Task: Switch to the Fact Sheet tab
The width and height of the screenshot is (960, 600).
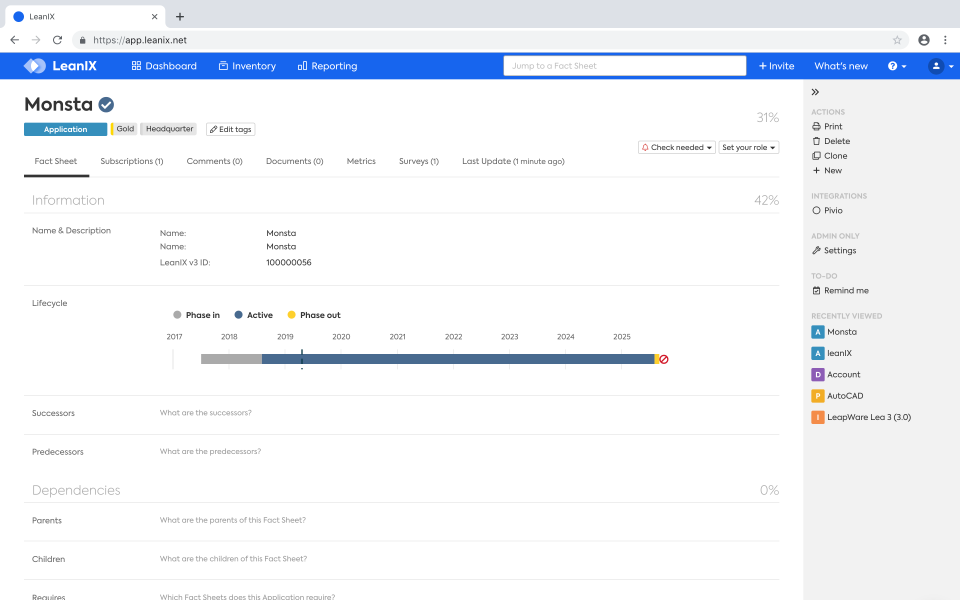Action: point(56,161)
